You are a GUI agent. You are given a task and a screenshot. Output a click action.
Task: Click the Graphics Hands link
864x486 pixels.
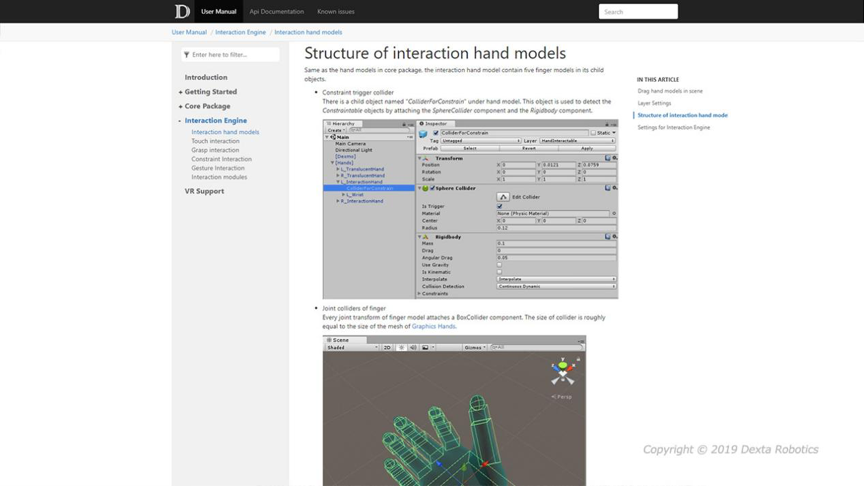coord(433,326)
